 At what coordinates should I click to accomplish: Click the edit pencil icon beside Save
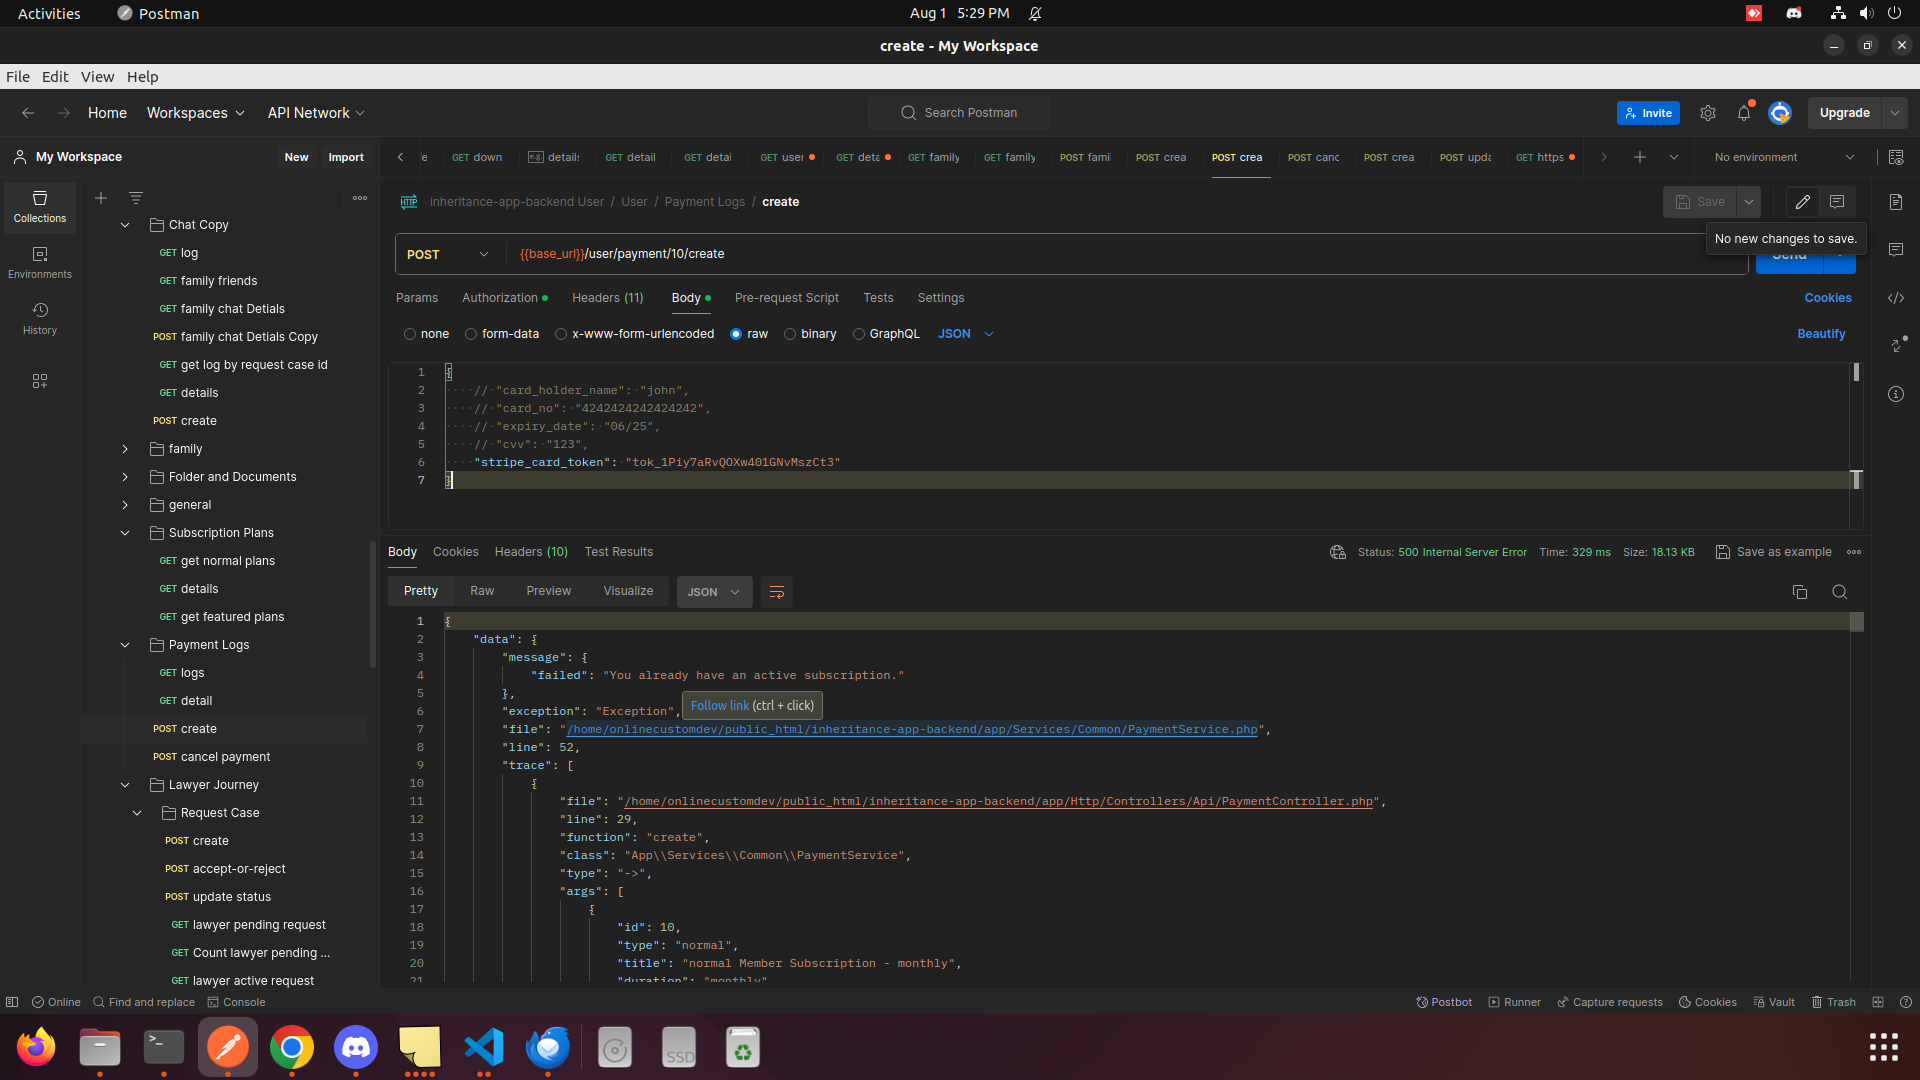[x=1803, y=202]
